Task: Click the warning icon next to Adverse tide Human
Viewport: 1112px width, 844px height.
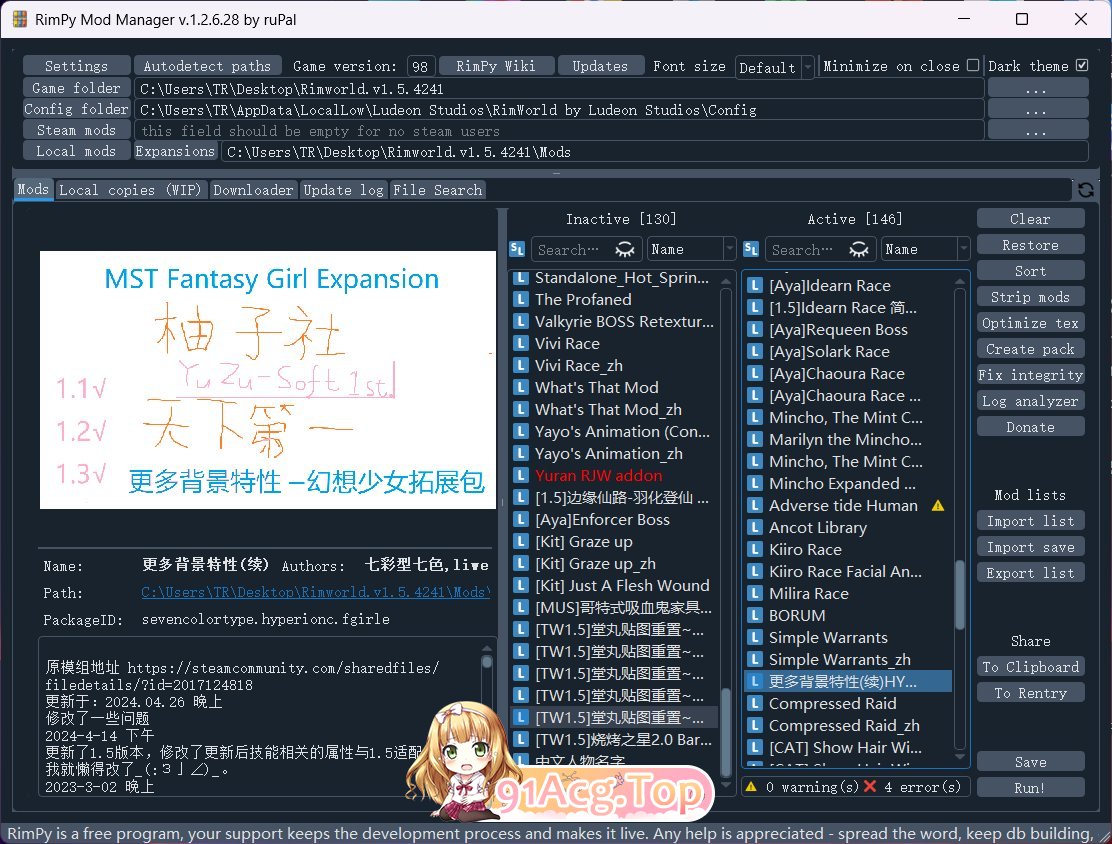Action: [x=937, y=506]
